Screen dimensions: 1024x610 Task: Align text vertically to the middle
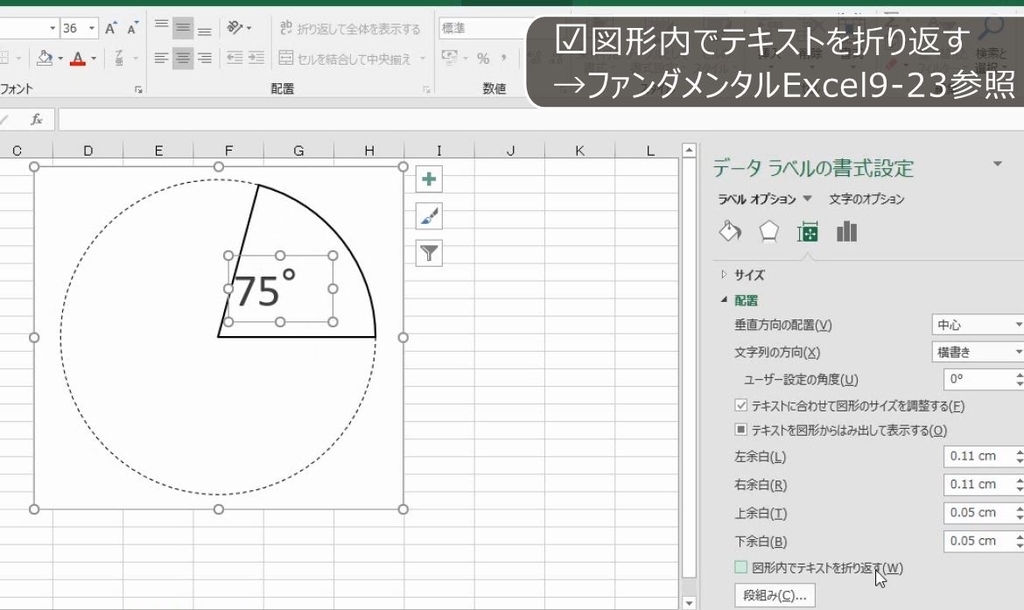click(x=183, y=28)
